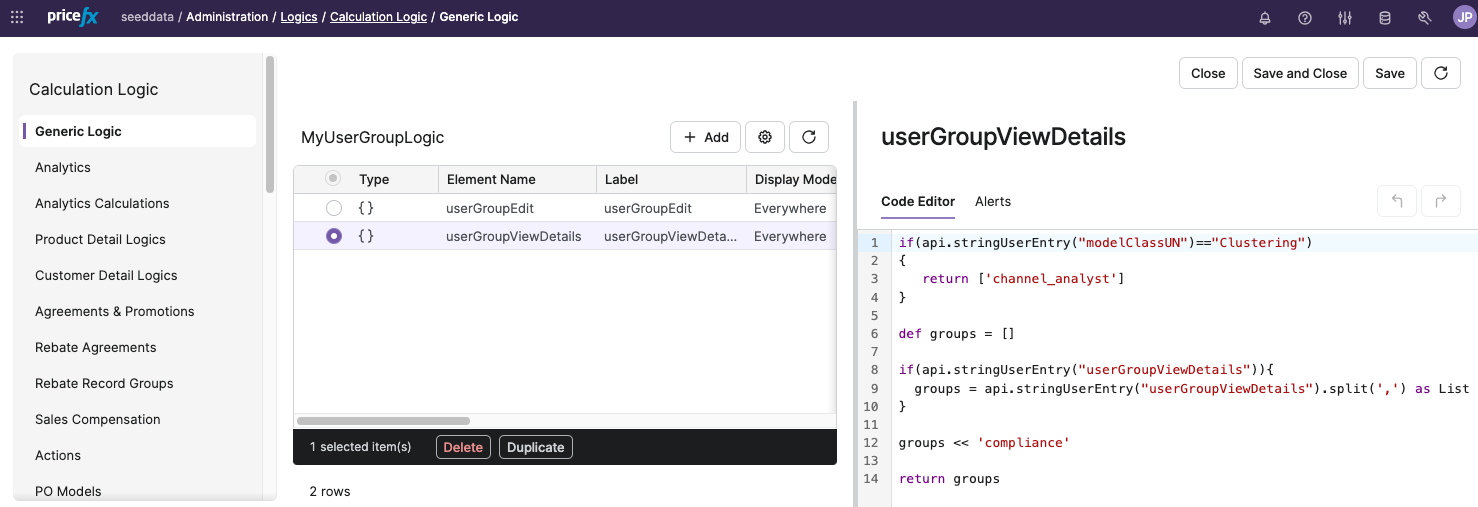The height and width of the screenshot is (507, 1478).
Task: Duplicate the selected element
Action: pyautogui.click(x=535, y=447)
